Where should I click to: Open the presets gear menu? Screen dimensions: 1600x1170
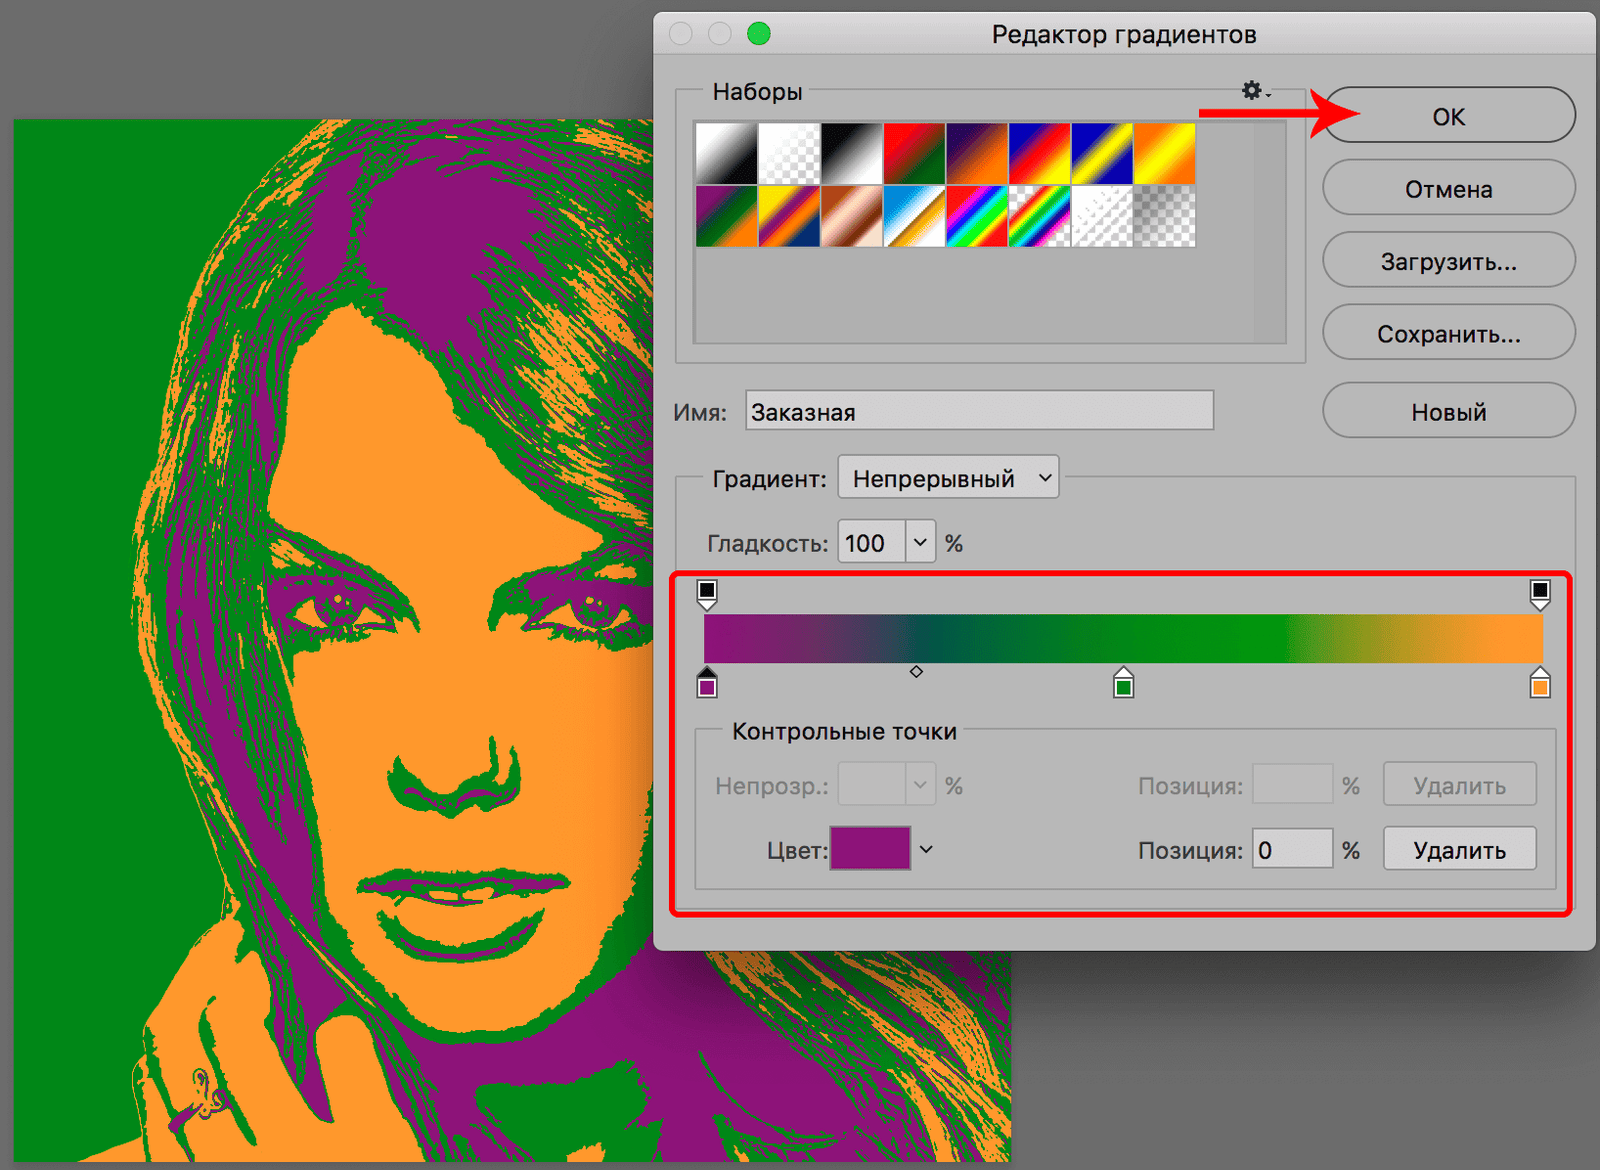[x=1251, y=91]
